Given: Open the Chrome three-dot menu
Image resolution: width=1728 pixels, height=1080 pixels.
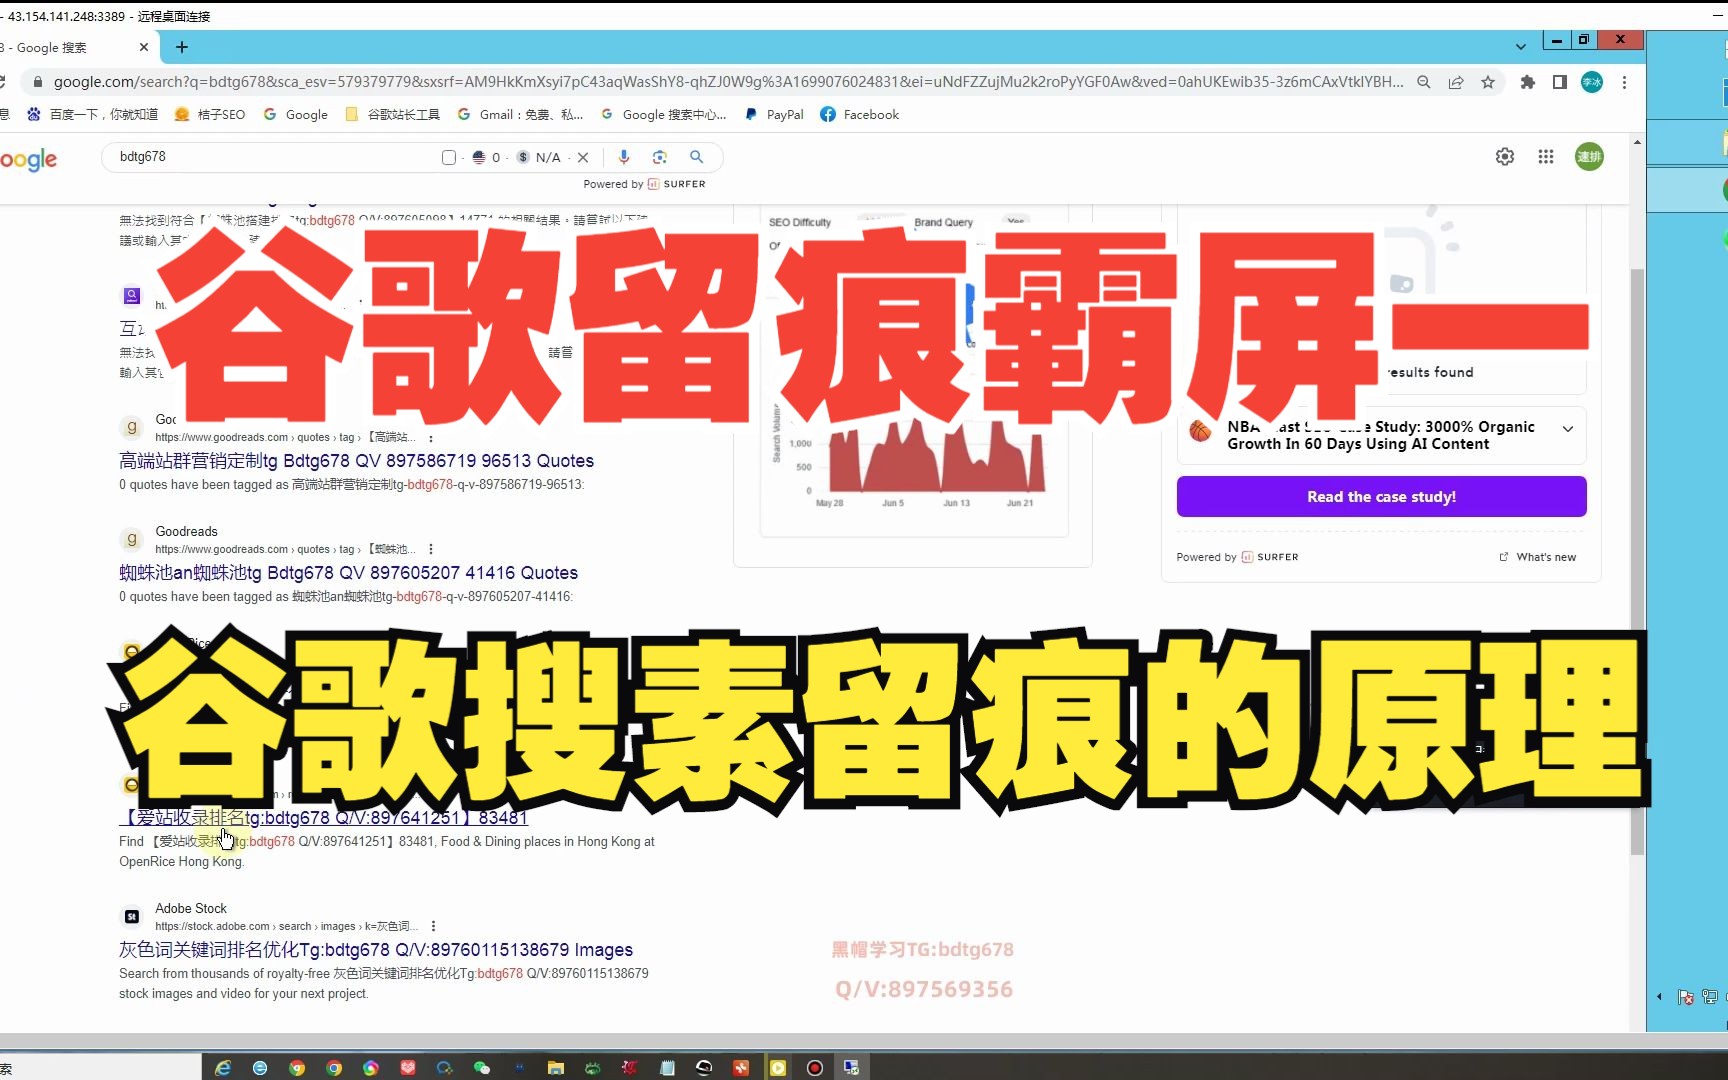Looking at the screenshot, I should point(1624,82).
